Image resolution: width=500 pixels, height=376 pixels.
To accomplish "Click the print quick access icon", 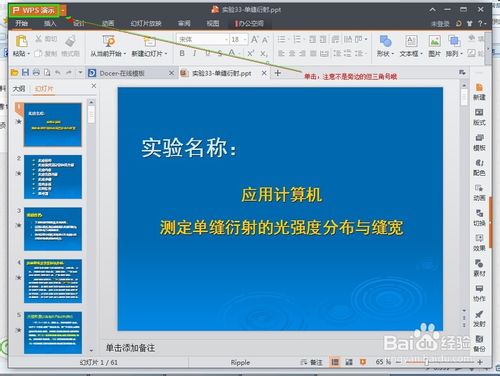I will point(36,72).
